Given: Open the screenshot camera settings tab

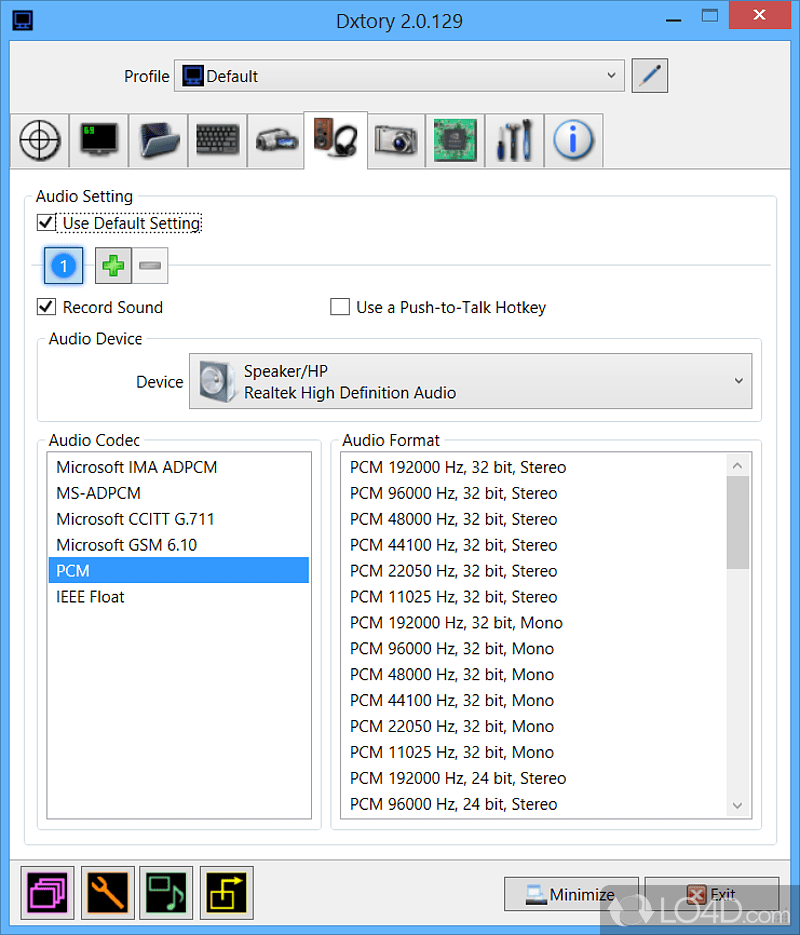Looking at the screenshot, I should 395,140.
